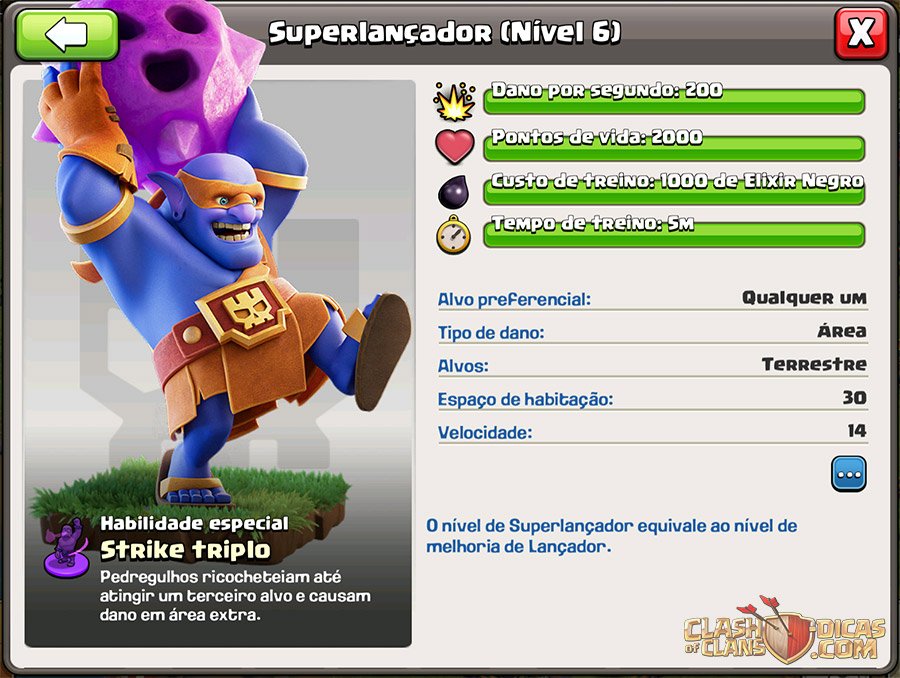The height and width of the screenshot is (678, 900).
Task: Click the green back arrow button
Action: 67,34
